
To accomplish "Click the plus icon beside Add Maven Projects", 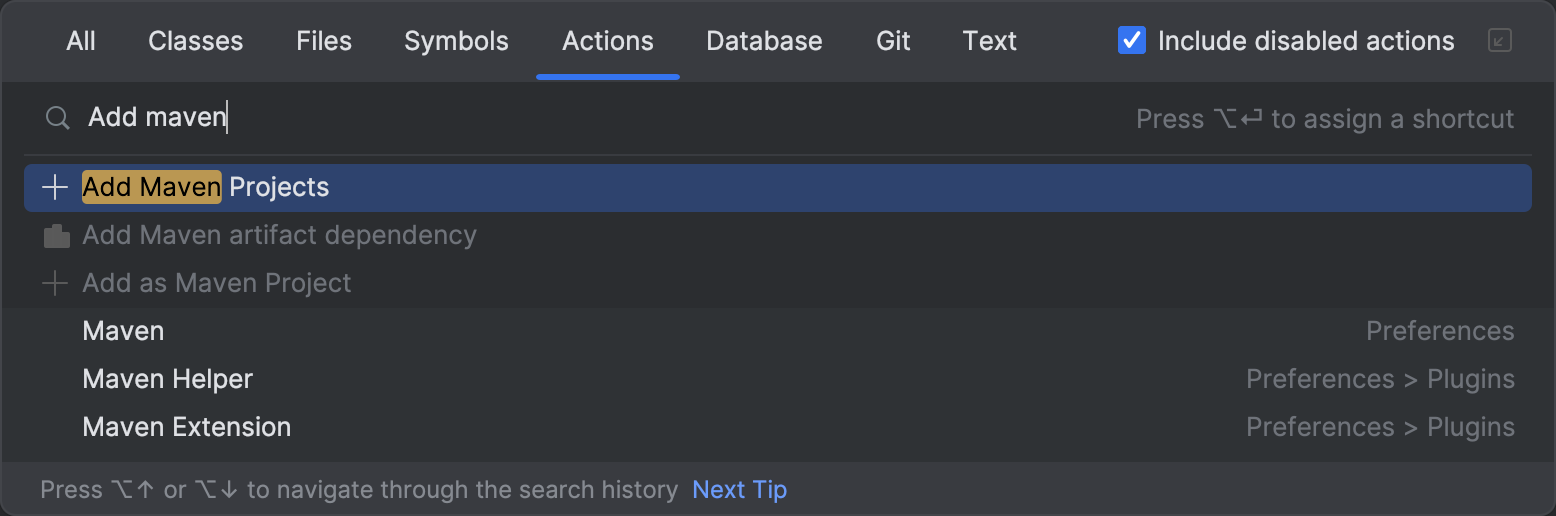I will [x=55, y=188].
